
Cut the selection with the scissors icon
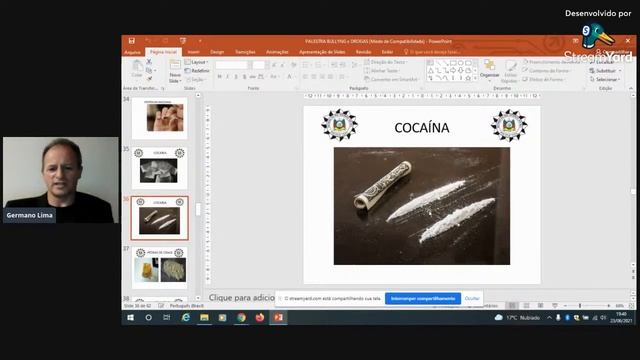149,62
